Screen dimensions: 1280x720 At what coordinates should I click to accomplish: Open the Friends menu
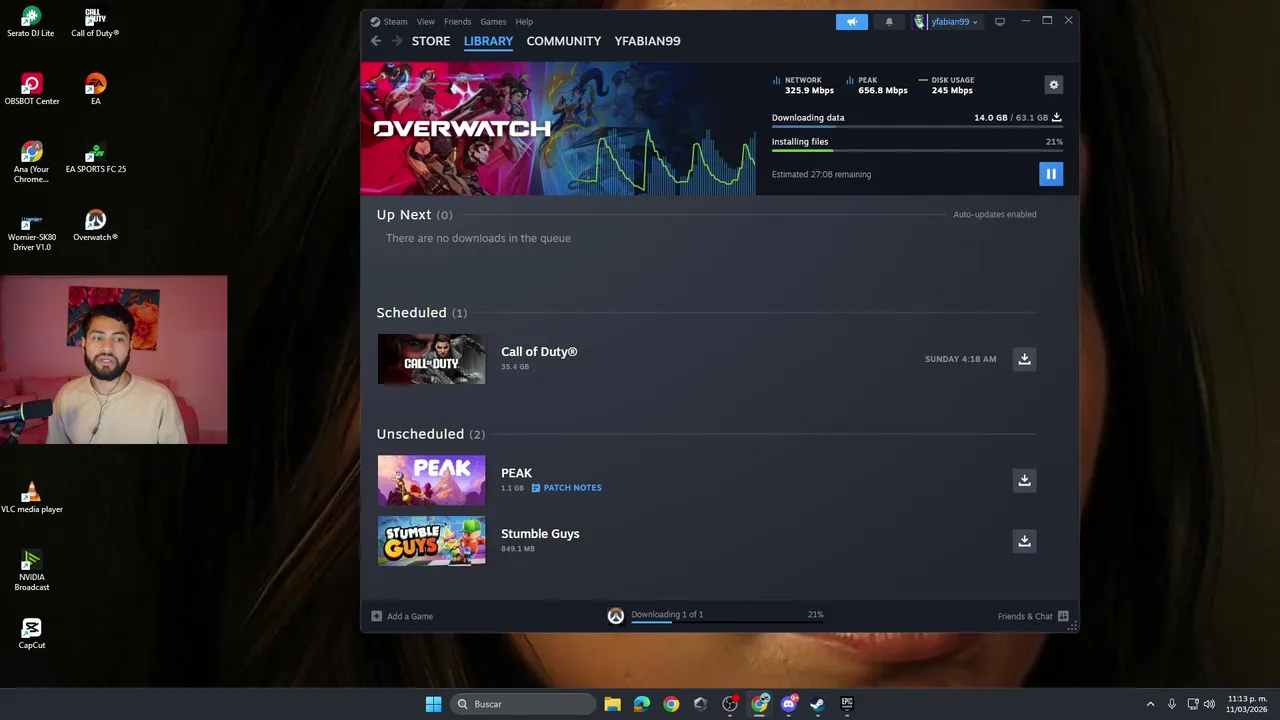point(457,21)
